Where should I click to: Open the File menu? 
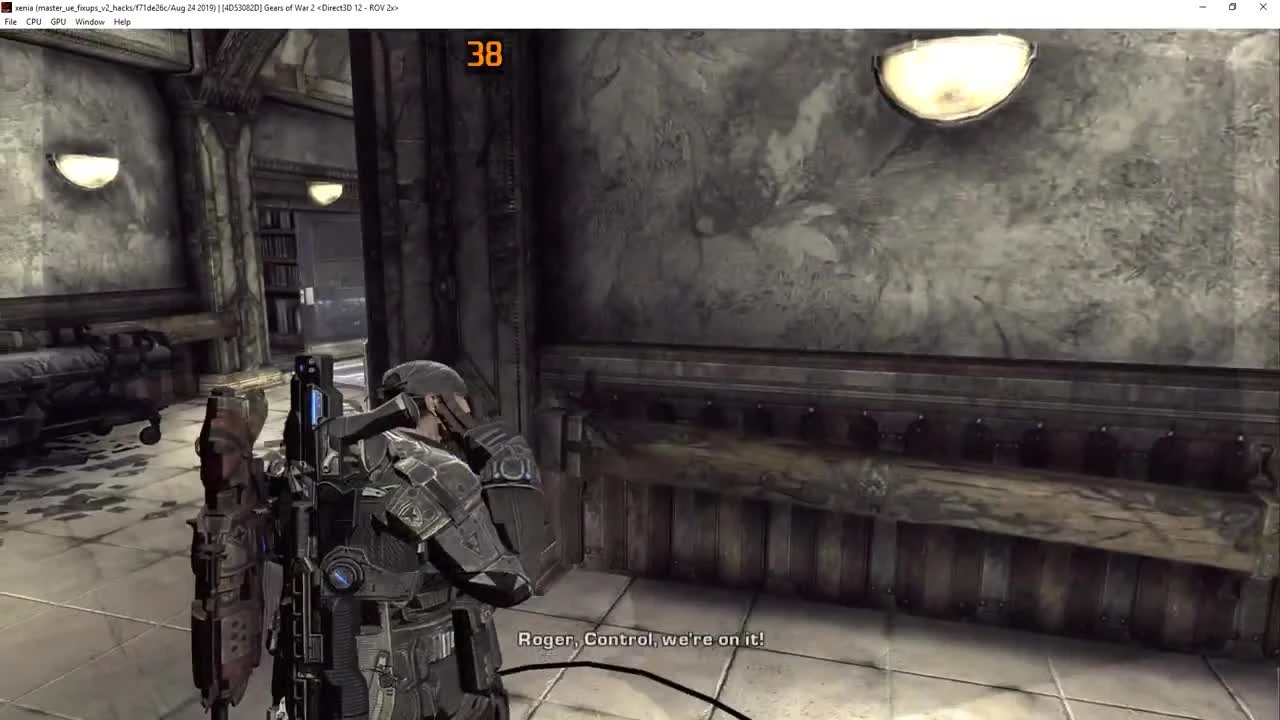10,22
